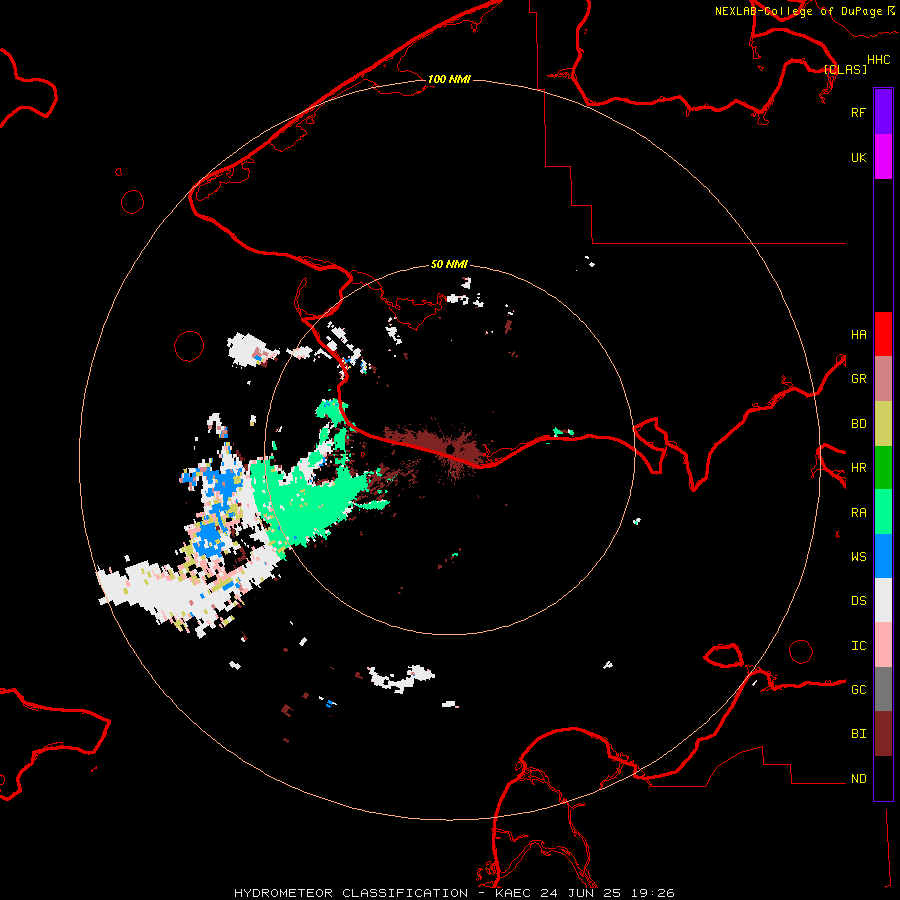Viewport: 900px width, 900px height.
Task: Click the RF purple legend swatch
Action: pos(883,112)
